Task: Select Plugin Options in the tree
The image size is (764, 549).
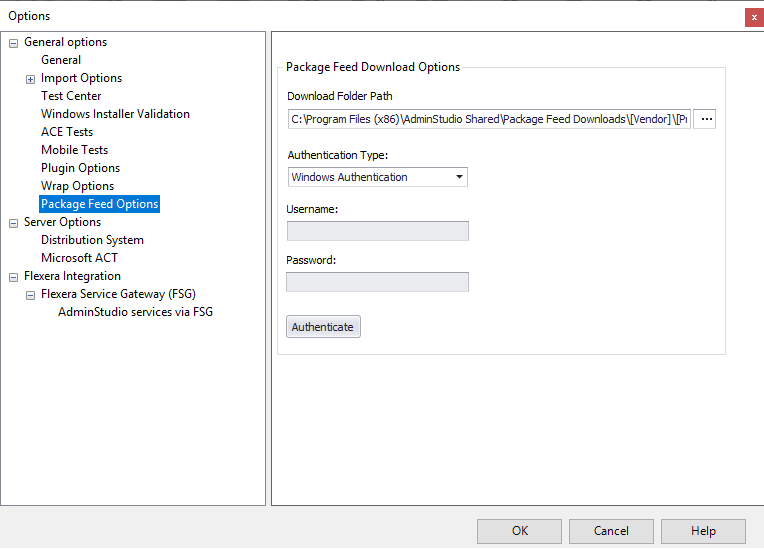Action: coord(80,168)
